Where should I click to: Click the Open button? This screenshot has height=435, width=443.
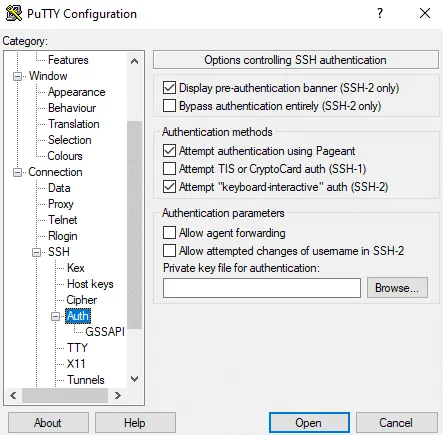[309, 423]
